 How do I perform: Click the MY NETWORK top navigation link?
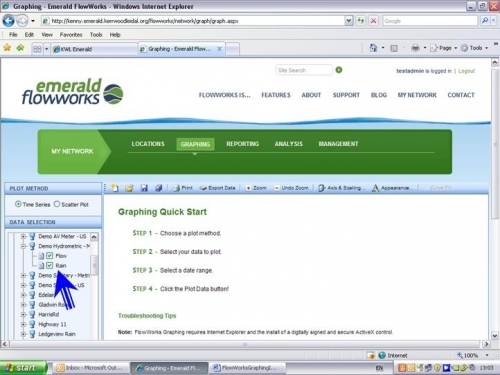417,95
